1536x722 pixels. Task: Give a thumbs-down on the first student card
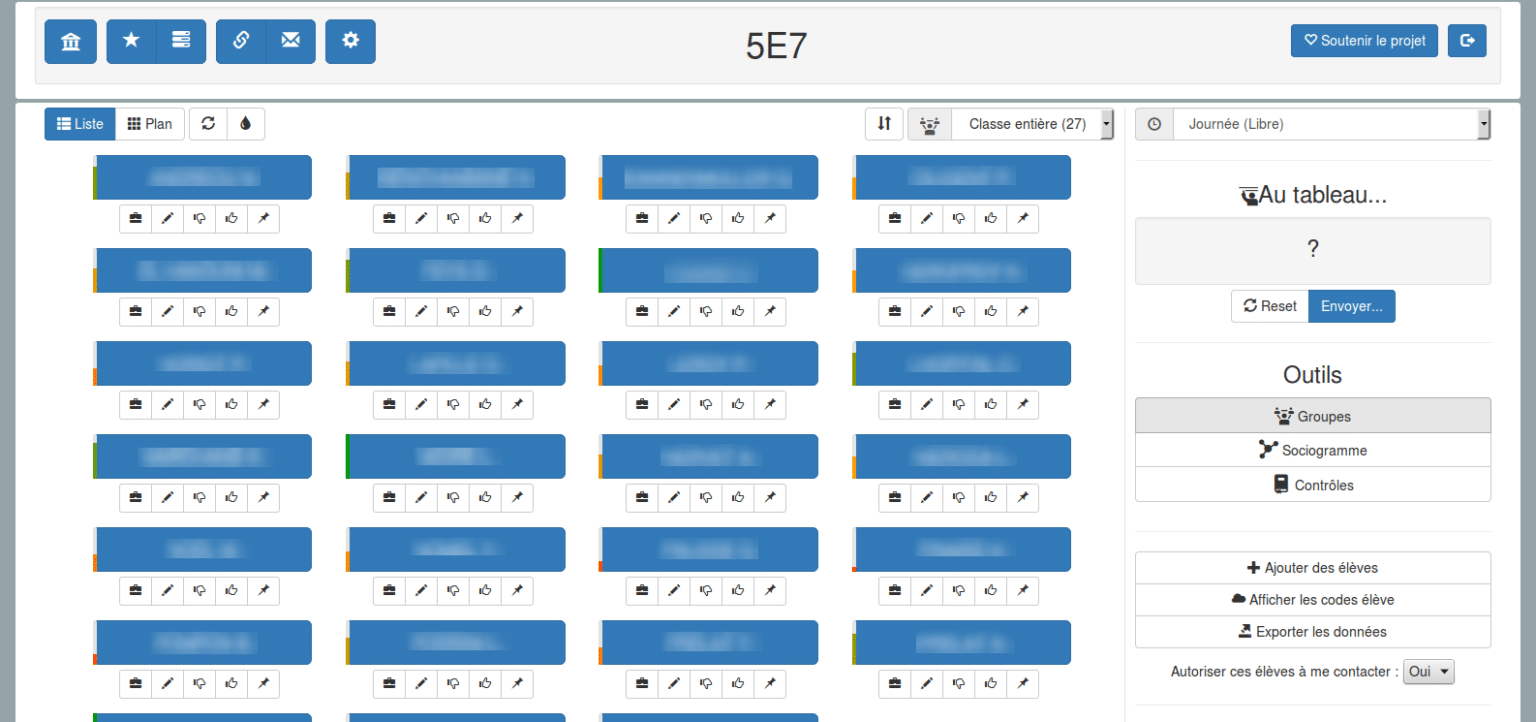(x=199, y=218)
